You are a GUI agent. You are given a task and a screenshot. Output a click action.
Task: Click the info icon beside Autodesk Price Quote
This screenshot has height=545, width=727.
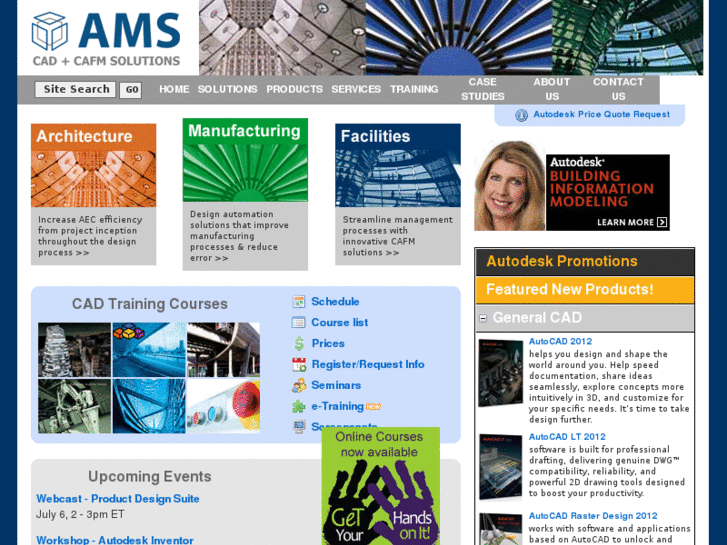[x=521, y=115]
